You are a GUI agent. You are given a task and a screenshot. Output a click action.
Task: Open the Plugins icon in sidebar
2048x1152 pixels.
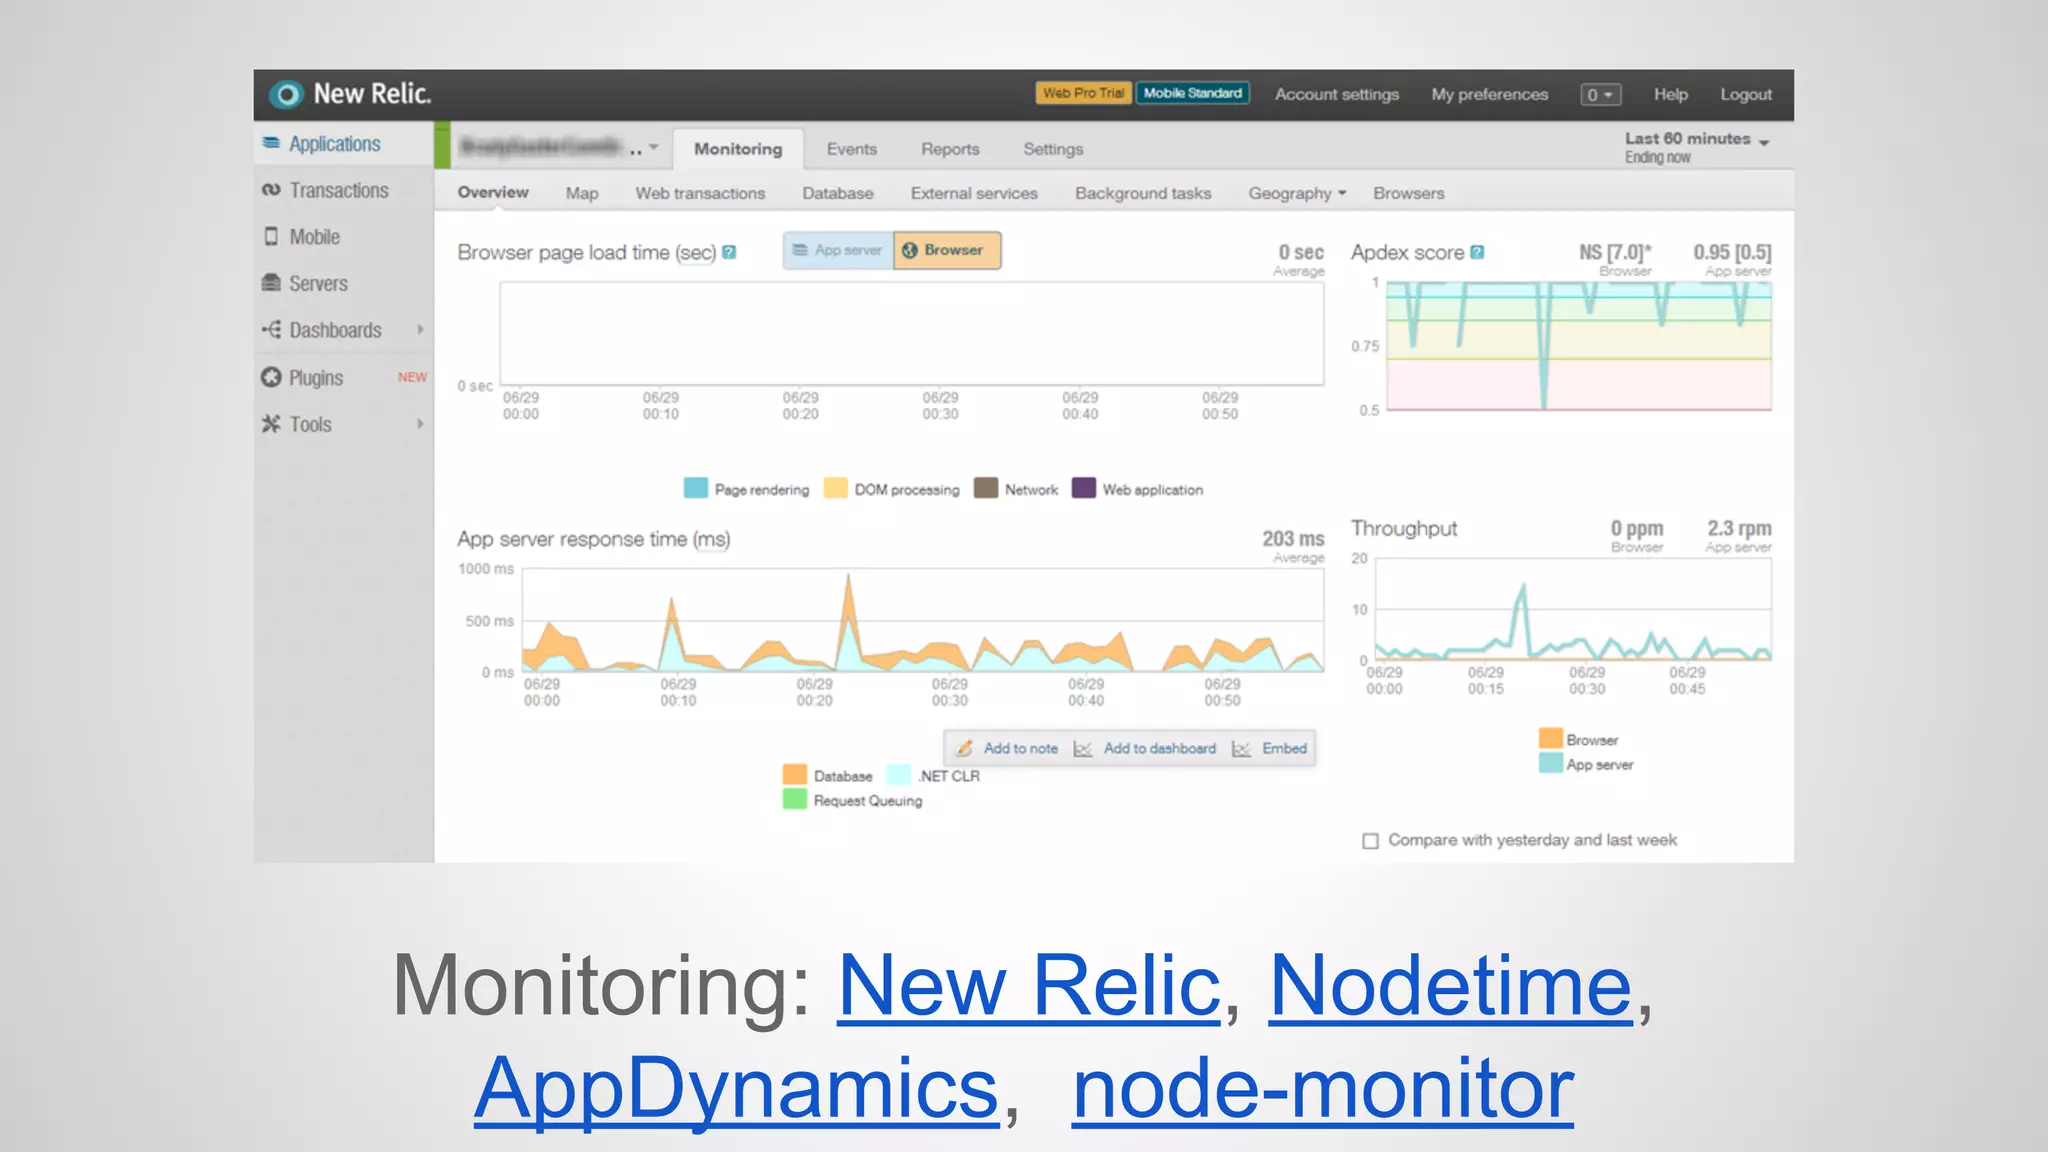[271, 377]
